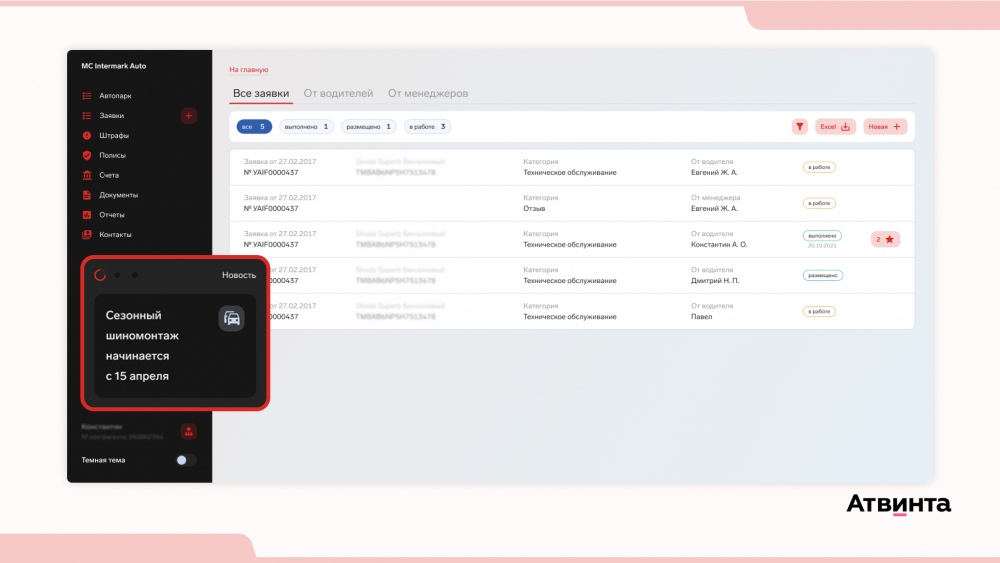Select the все 5 filter chip
This screenshot has width=1000, height=563.
pos(254,126)
